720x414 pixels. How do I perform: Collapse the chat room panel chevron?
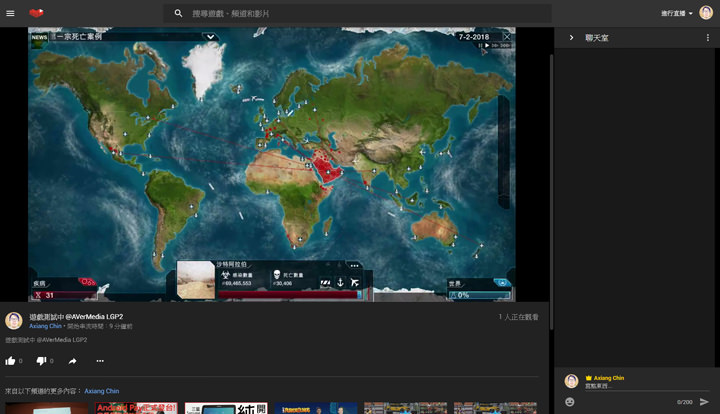(571, 38)
